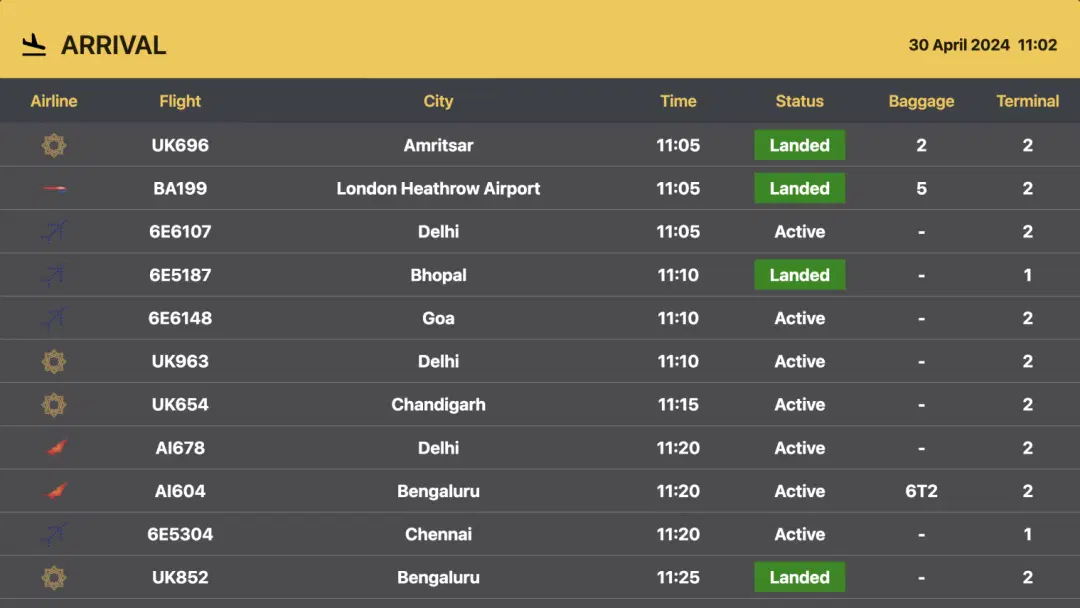Click the airplane arrival icon in the header

click(33, 44)
